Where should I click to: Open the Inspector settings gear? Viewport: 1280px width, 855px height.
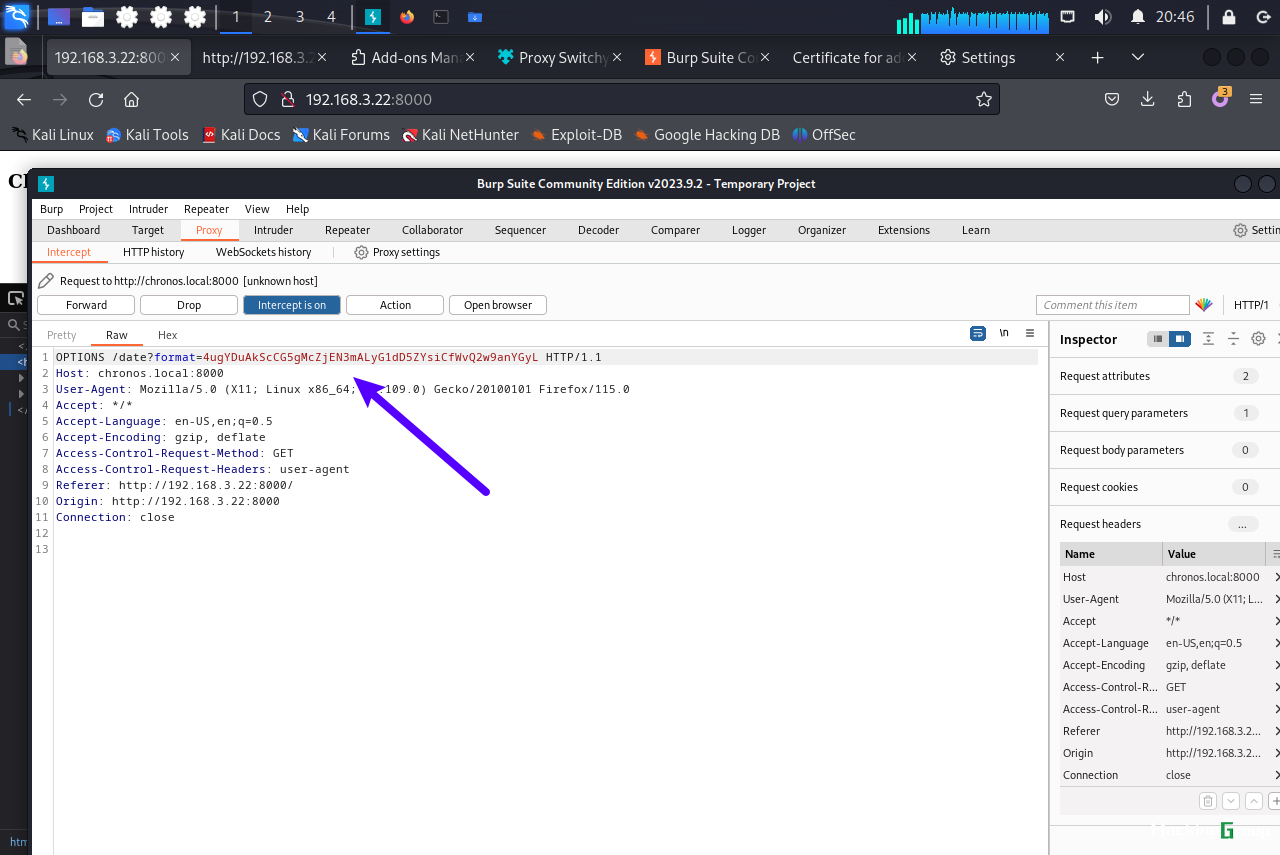pyautogui.click(x=1259, y=339)
